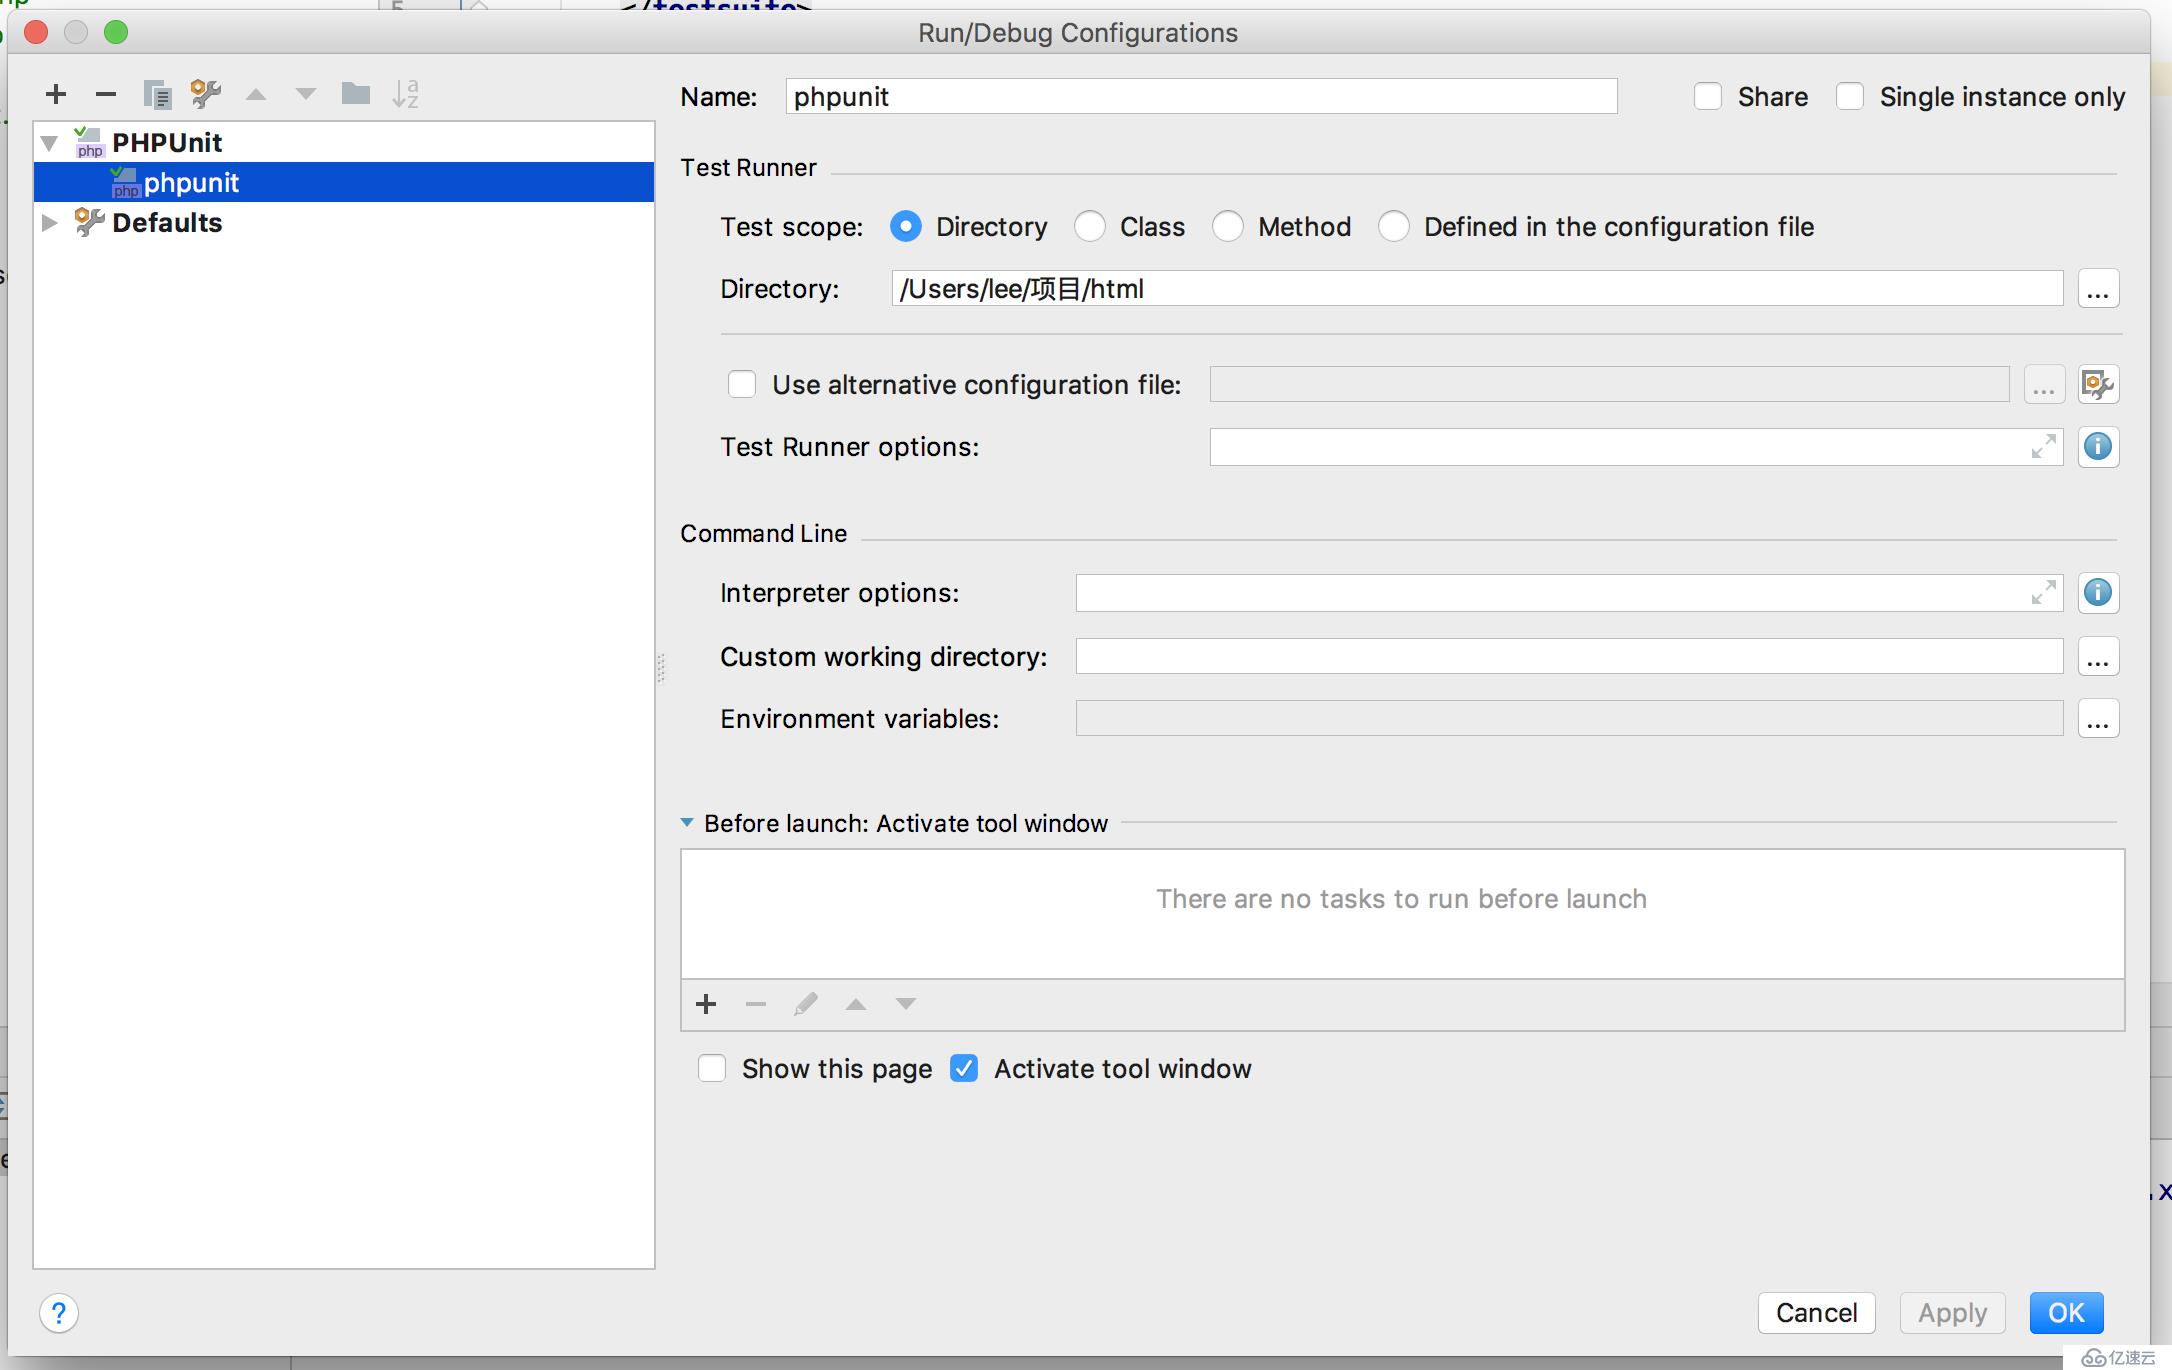This screenshot has height=1370, width=2172.
Task: Click the Cancel button
Action: [1816, 1313]
